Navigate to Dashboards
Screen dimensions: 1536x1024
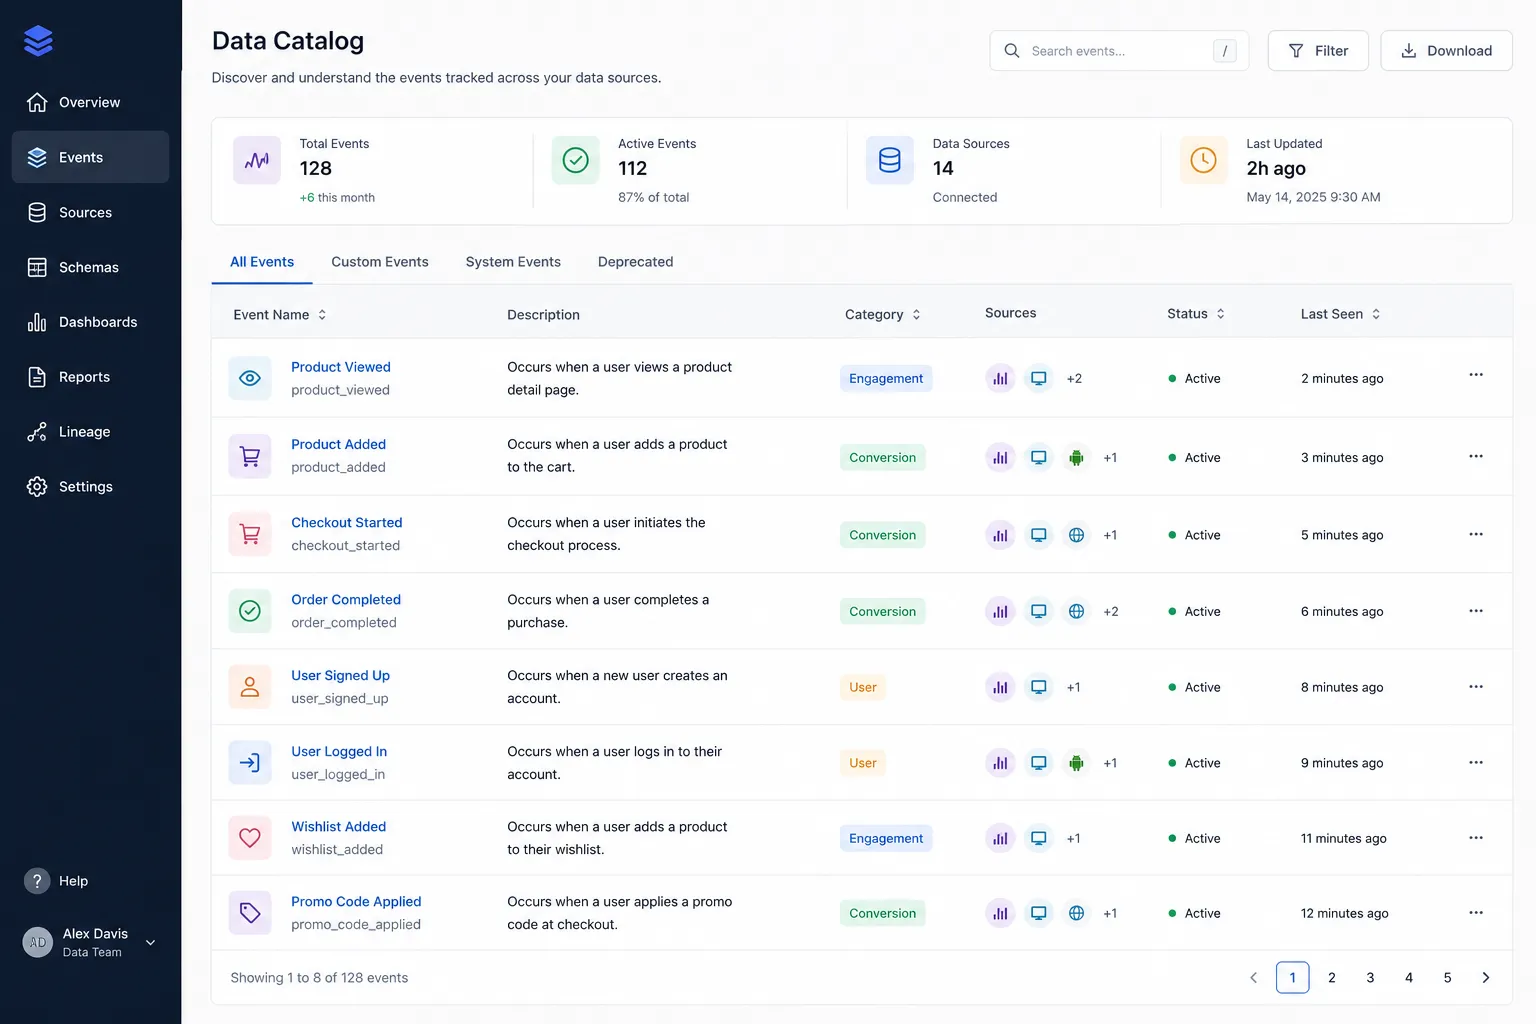90,322
